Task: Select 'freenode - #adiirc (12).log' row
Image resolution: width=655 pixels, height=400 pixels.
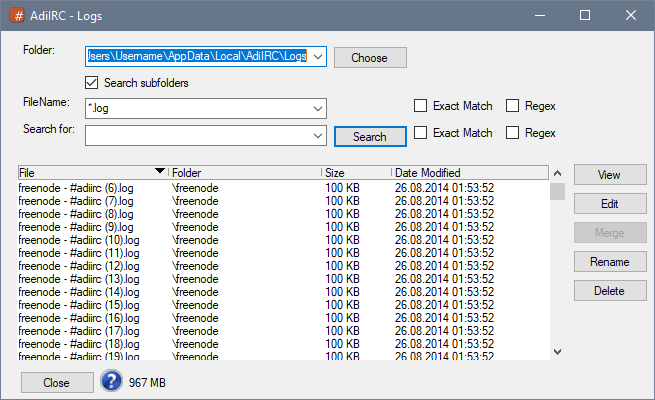Action: (x=283, y=266)
